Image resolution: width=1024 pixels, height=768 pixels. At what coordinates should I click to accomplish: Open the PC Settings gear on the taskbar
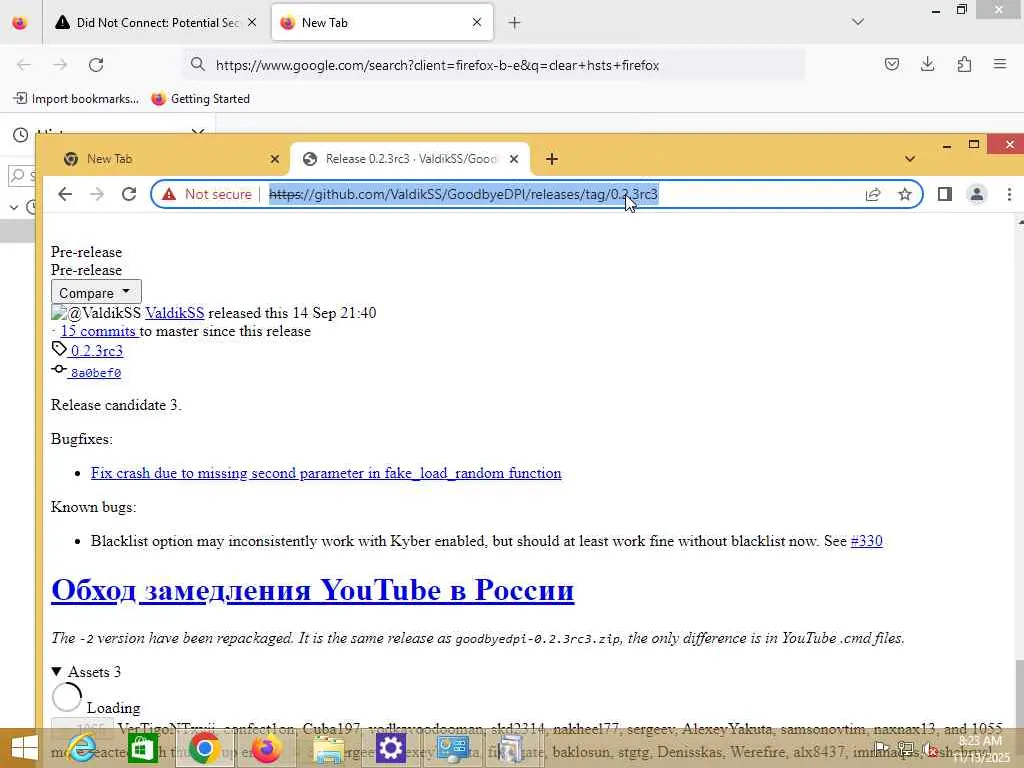tap(391, 748)
